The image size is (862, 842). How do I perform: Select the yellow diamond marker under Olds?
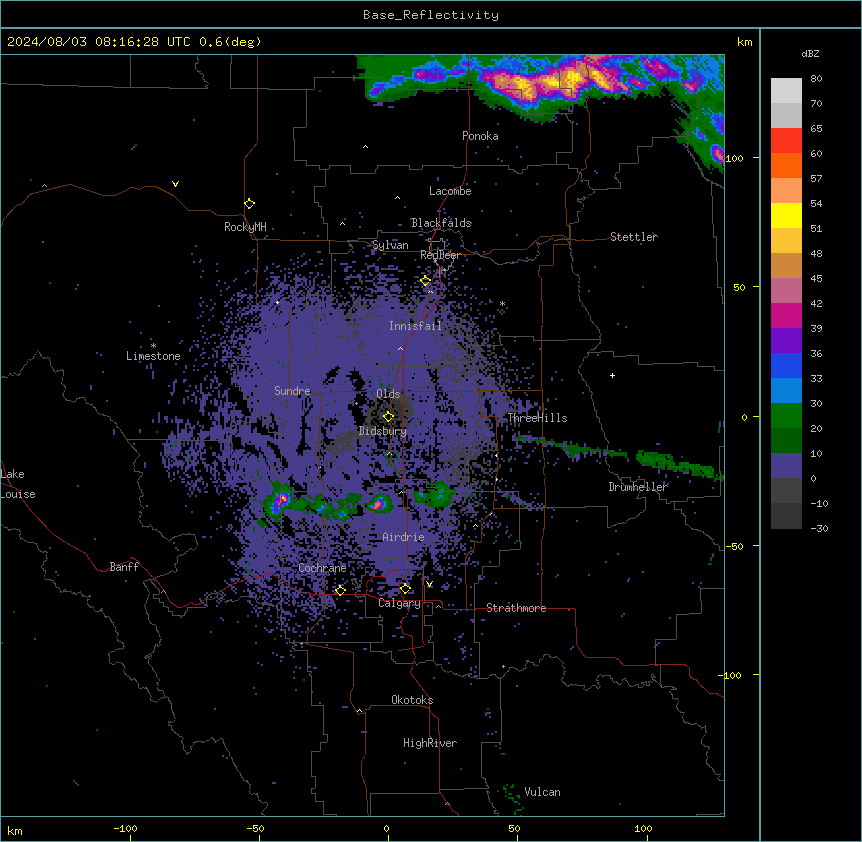tap(388, 416)
